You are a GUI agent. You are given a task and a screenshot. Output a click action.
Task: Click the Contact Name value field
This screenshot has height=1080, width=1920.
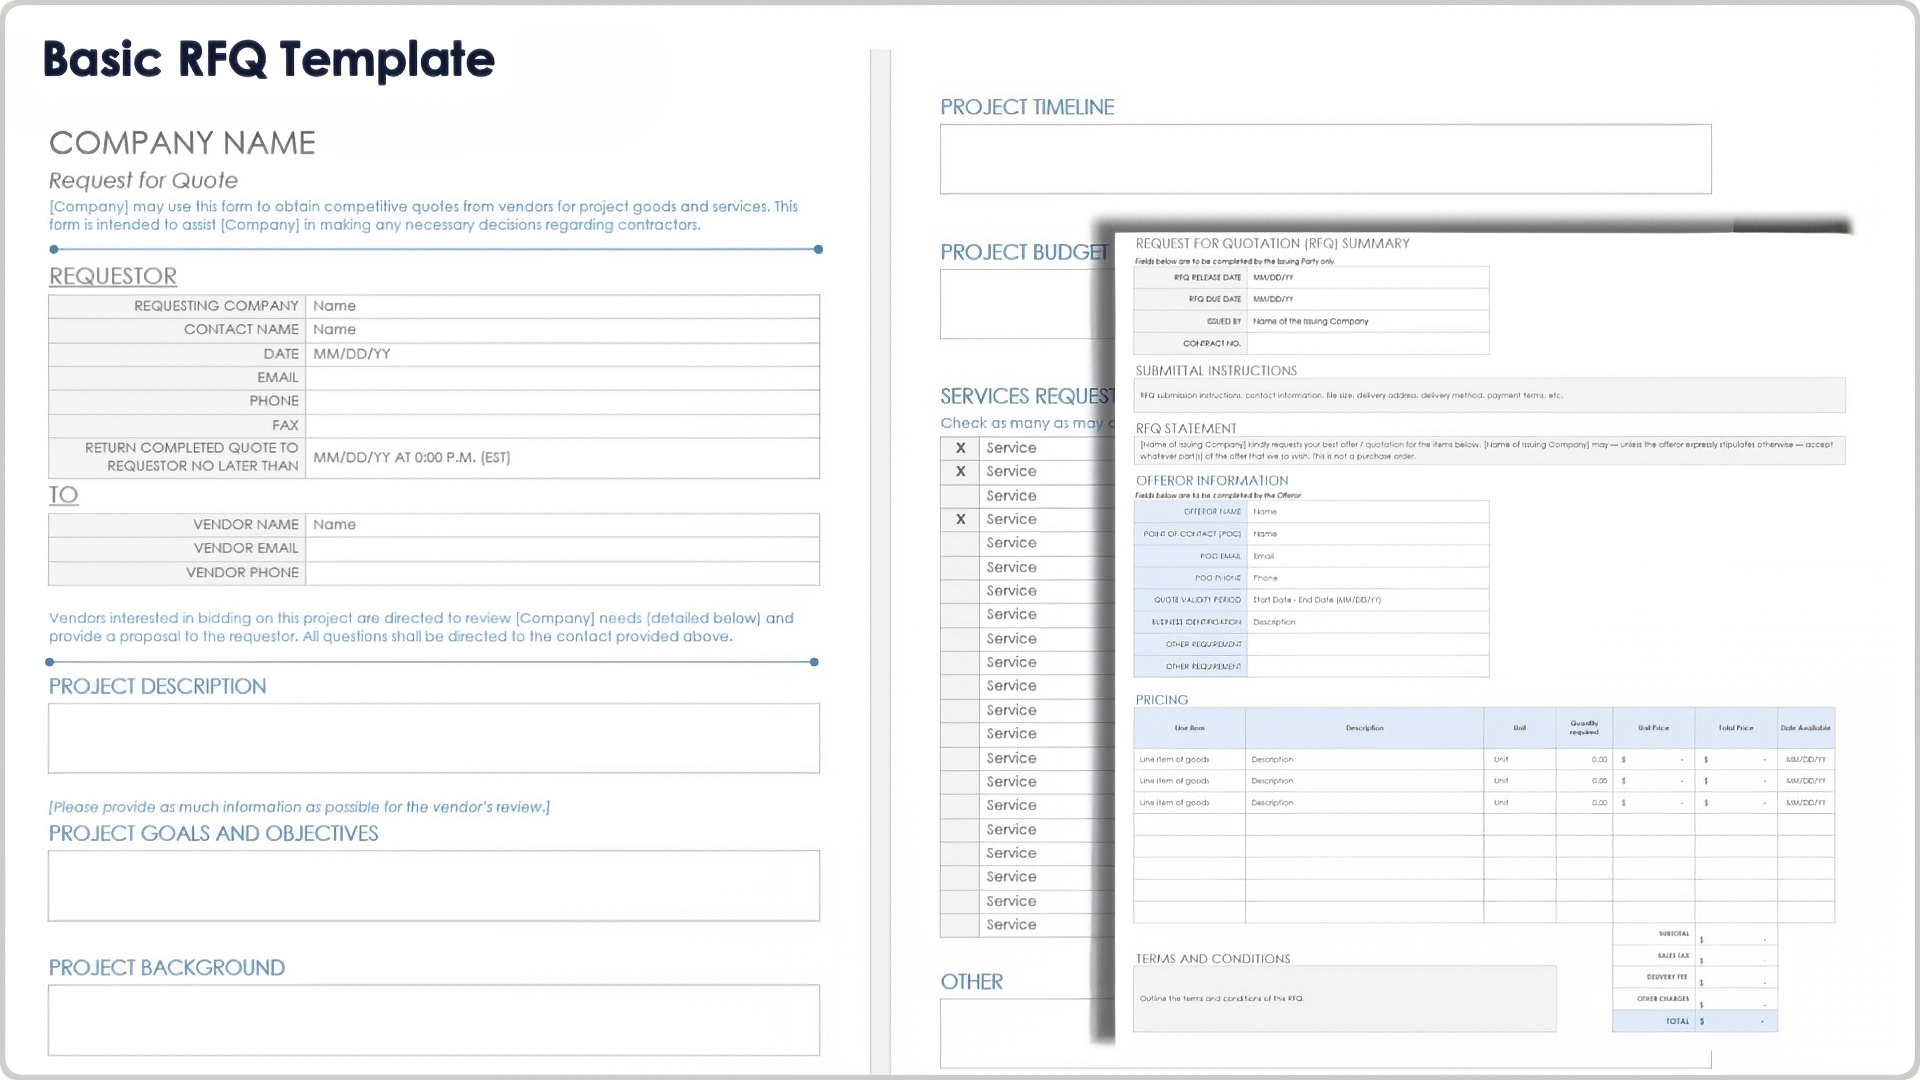pos(562,330)
